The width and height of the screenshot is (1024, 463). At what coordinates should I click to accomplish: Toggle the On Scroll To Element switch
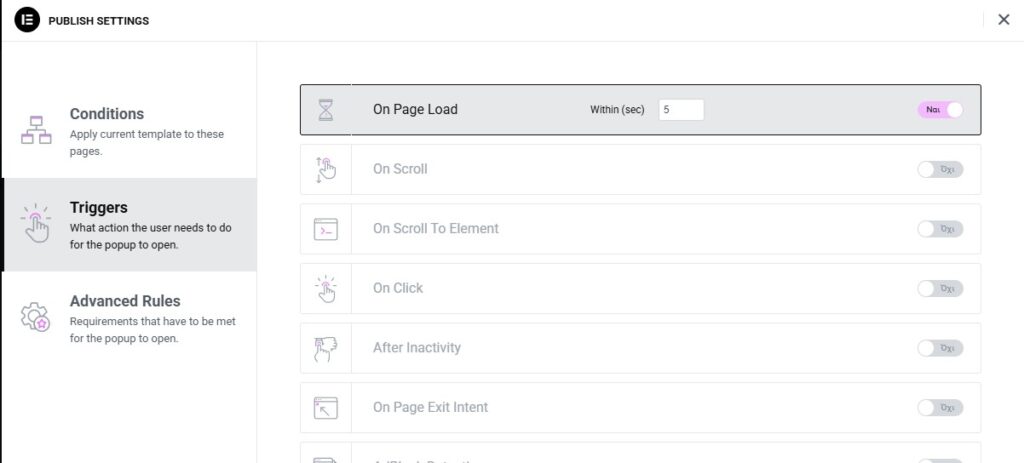[940, 229]
